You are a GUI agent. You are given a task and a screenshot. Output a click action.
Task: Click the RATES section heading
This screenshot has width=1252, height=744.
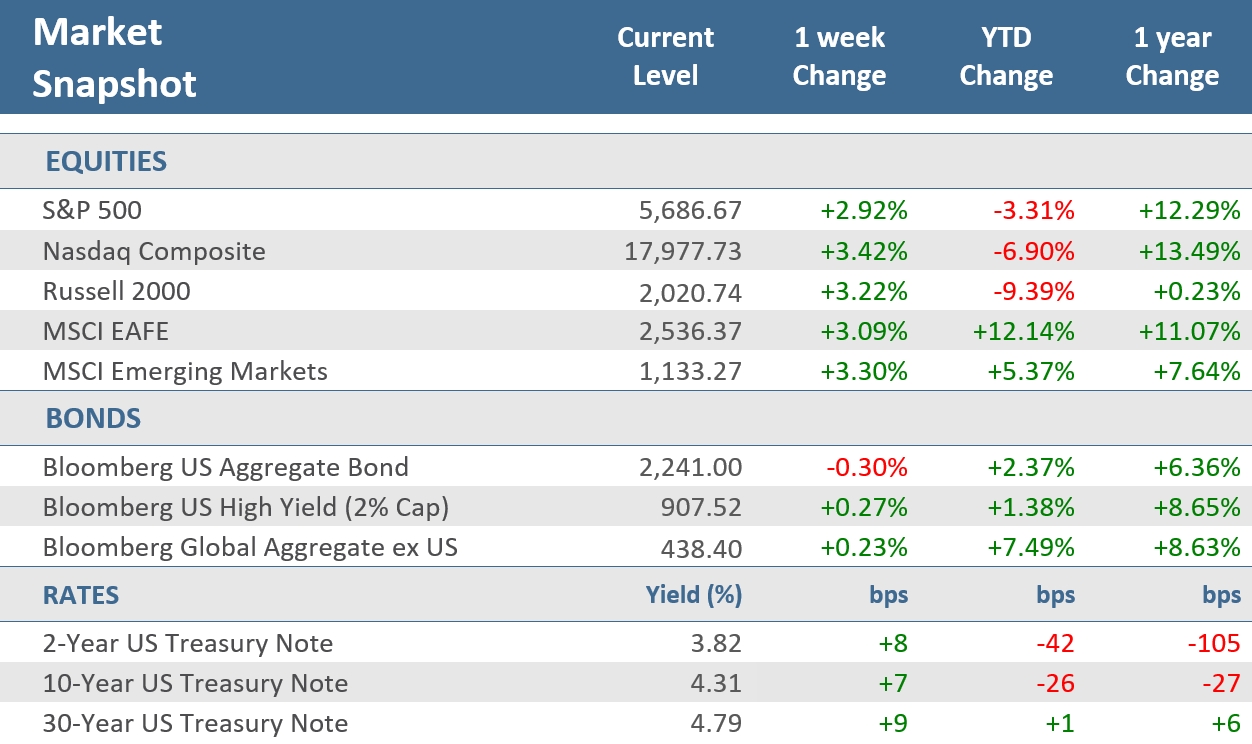click(x=81, y=596)
